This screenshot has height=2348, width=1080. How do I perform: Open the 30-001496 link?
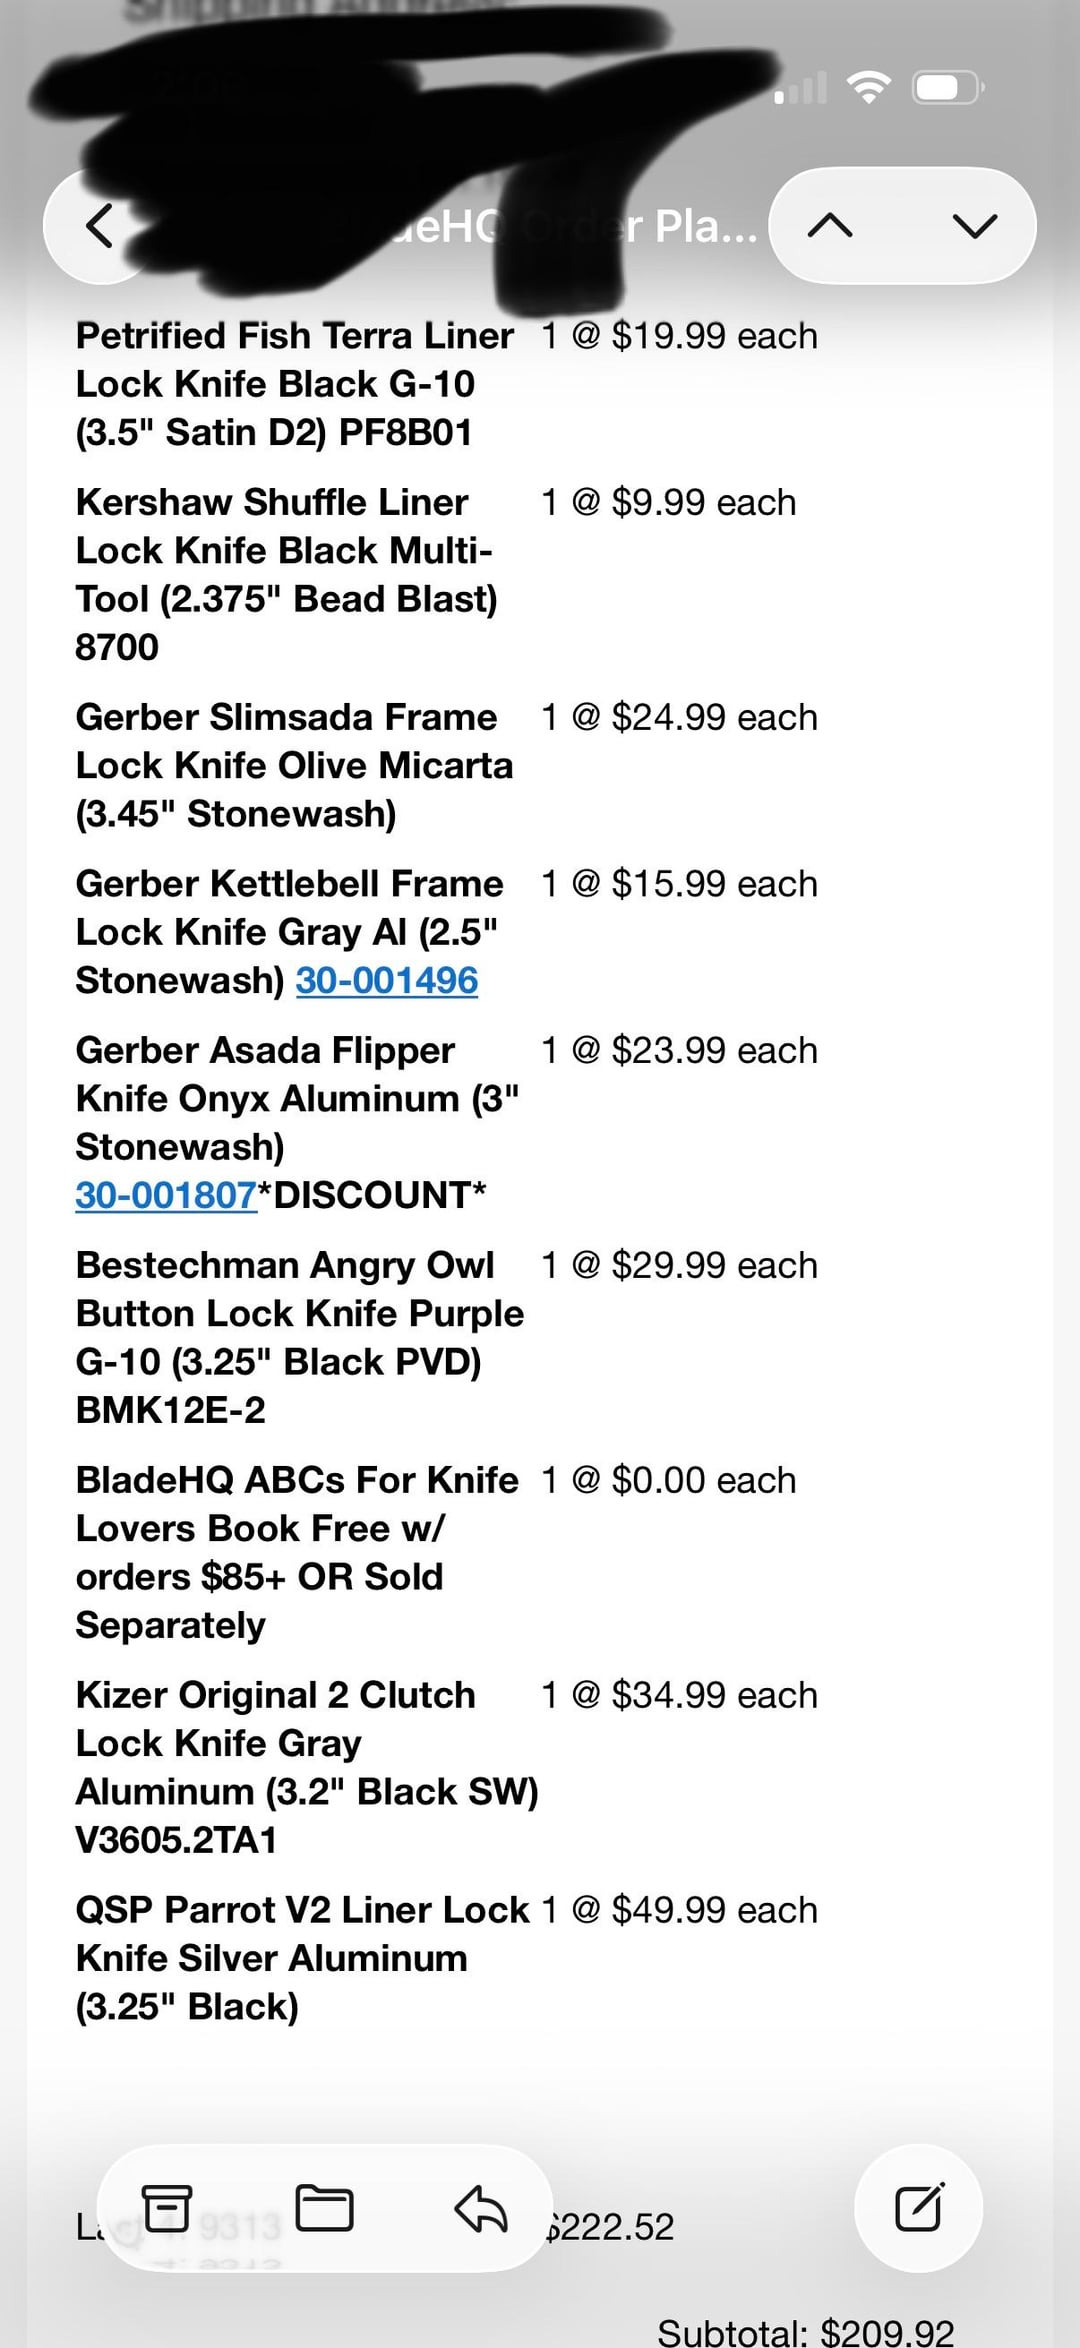click(x=386, y=980)
